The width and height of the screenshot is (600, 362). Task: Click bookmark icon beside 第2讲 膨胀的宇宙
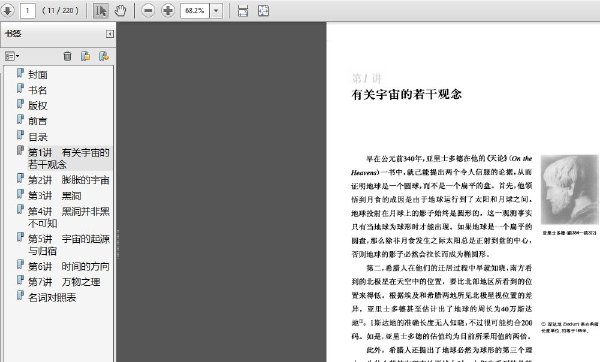coord(20,178)
